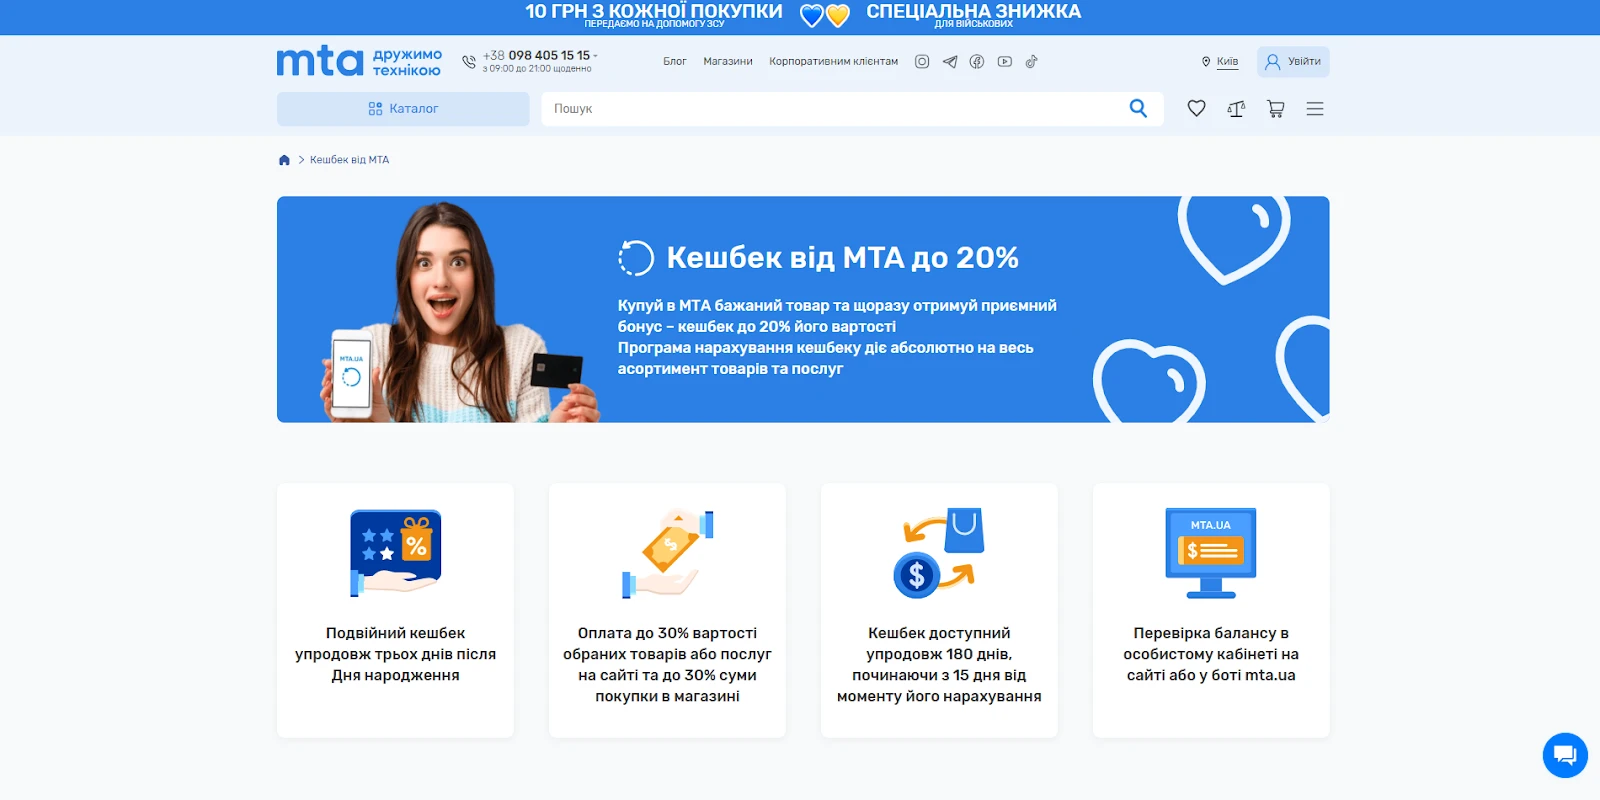Expand the hamburger menu
Screen dimensions: 1600x800
point(1315,109)
